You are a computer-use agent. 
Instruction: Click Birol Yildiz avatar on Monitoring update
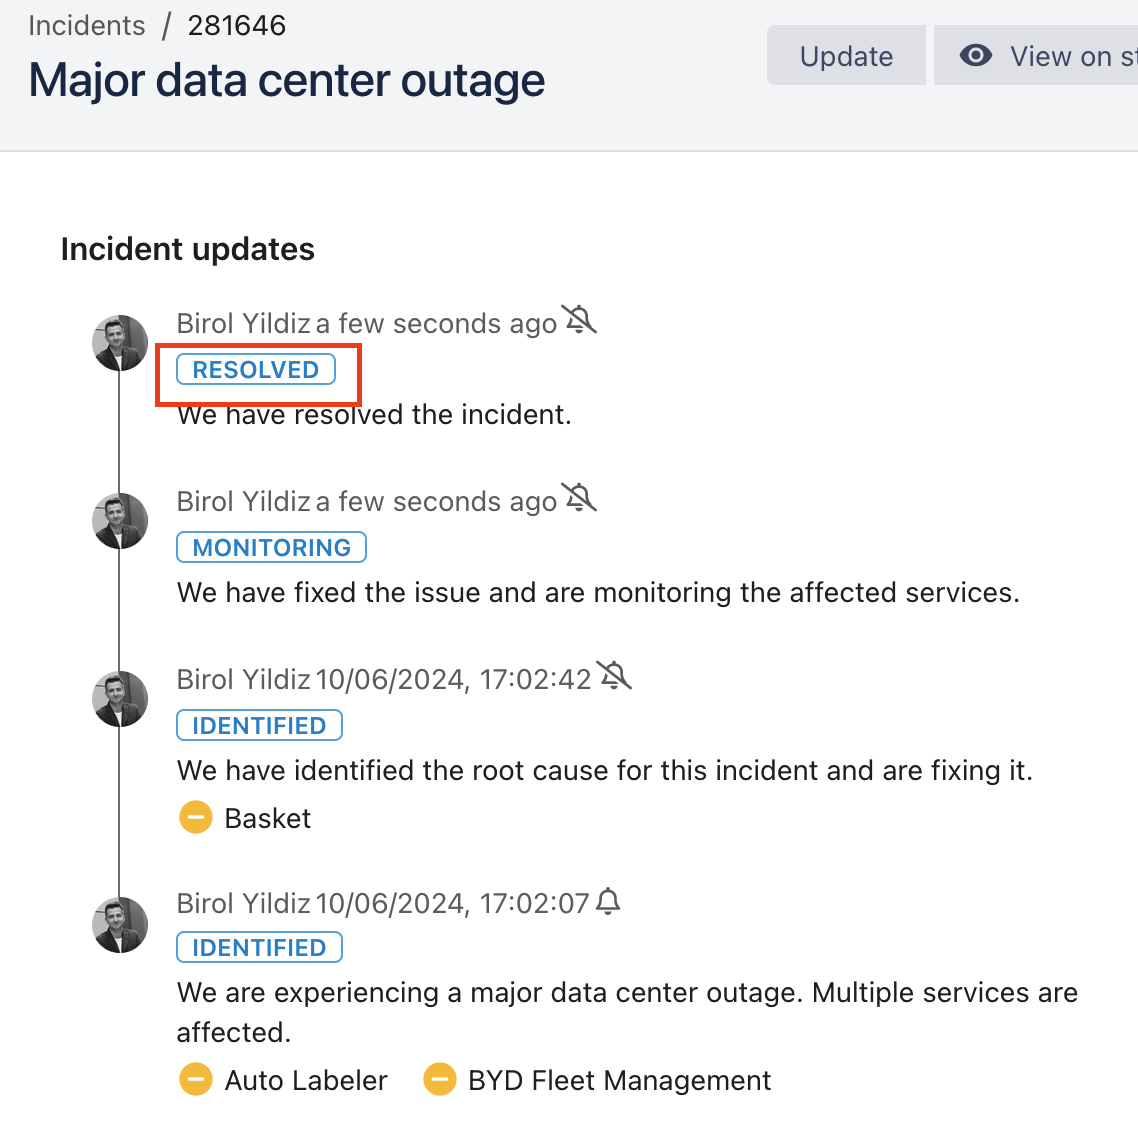(120, 521)
